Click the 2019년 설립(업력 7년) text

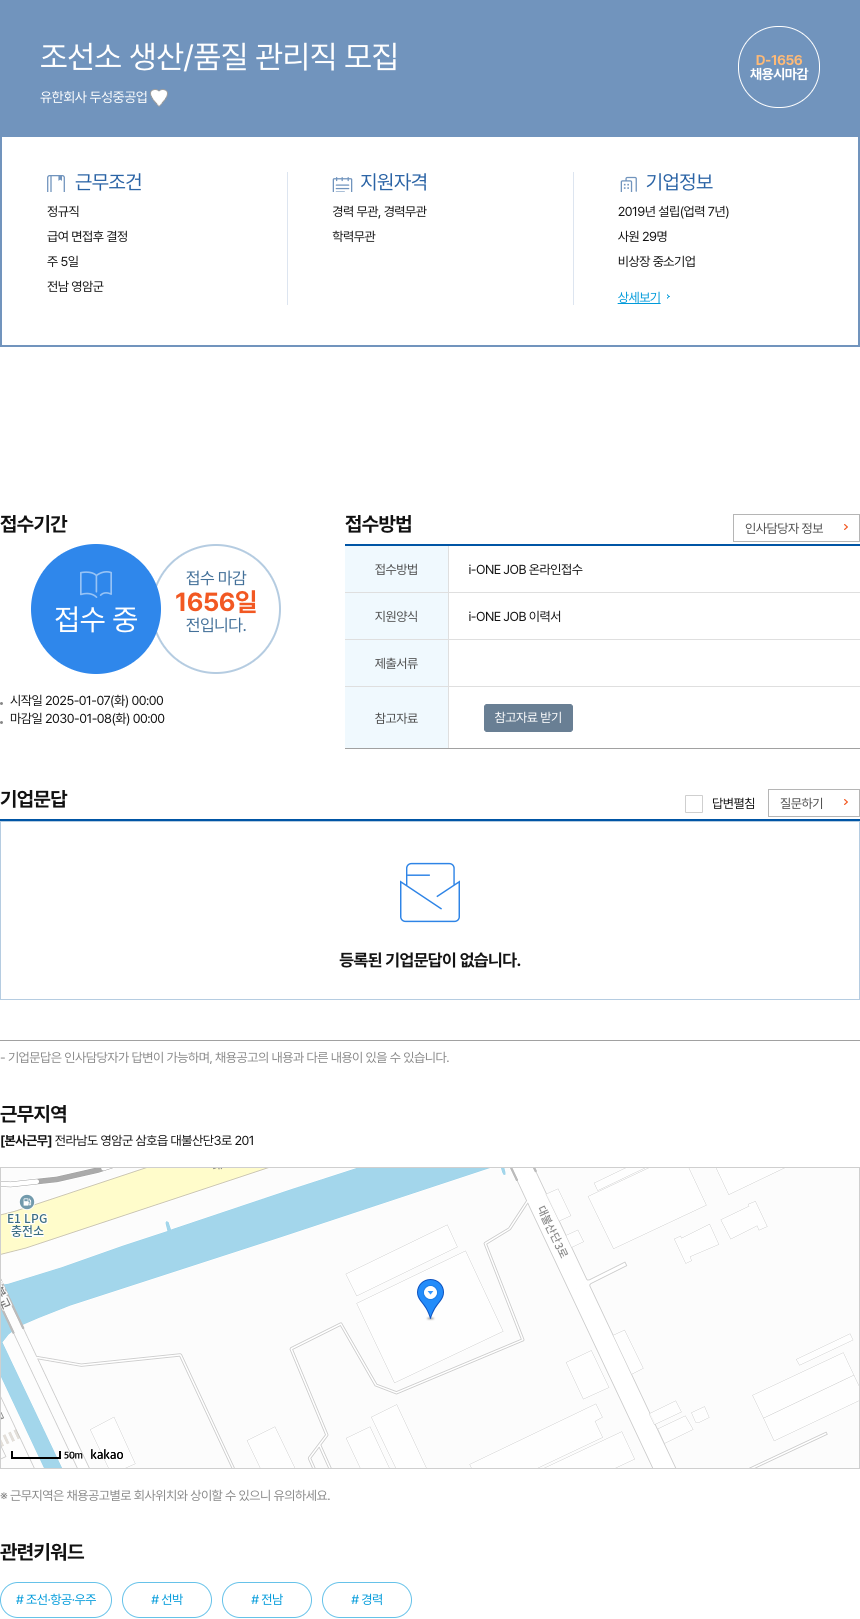pos(673,211)
